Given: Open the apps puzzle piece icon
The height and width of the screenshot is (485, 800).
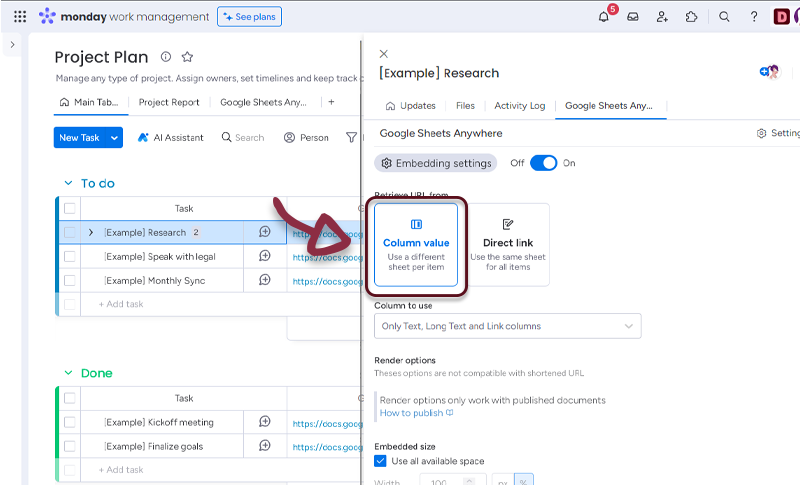Looking at the screenshot, I should coord(691,17).
